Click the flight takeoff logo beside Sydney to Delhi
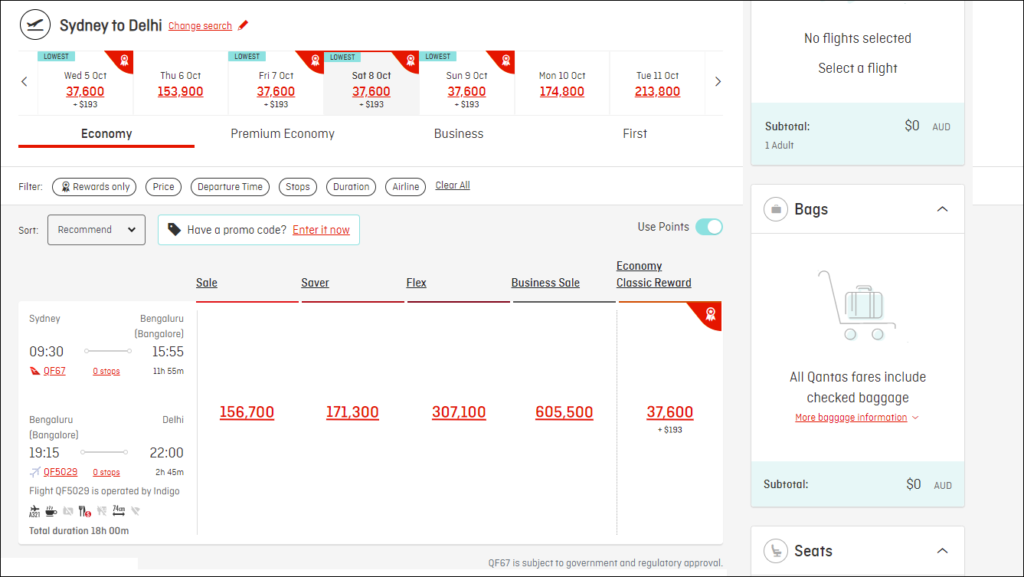 [35, 23]
